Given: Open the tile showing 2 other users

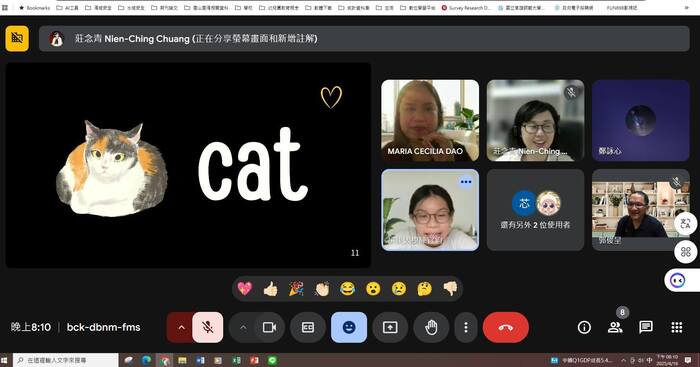Looking at the screenshot, I should [x=535, y=210].
